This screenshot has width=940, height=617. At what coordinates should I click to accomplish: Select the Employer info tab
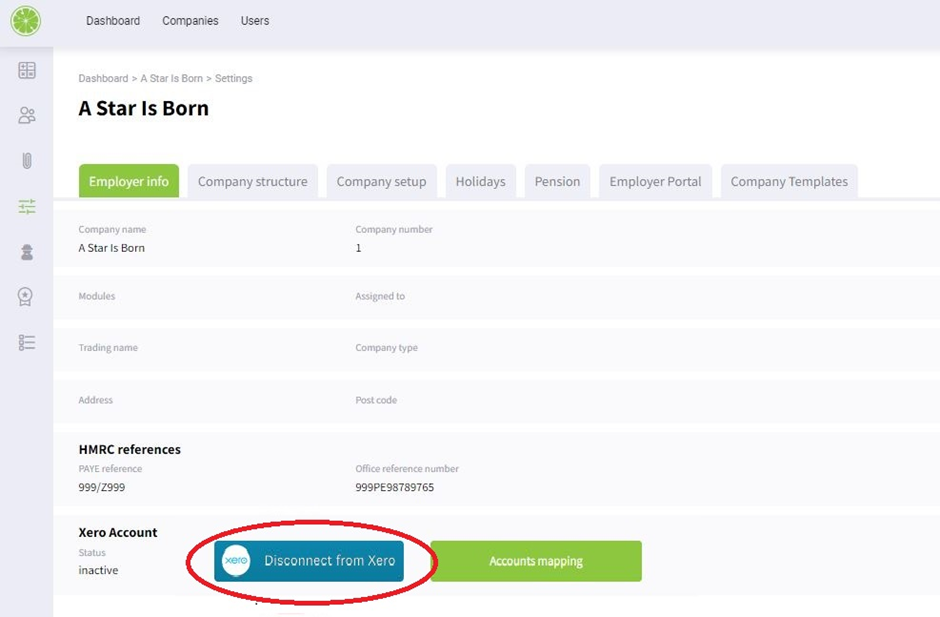(x=129, y=181)
